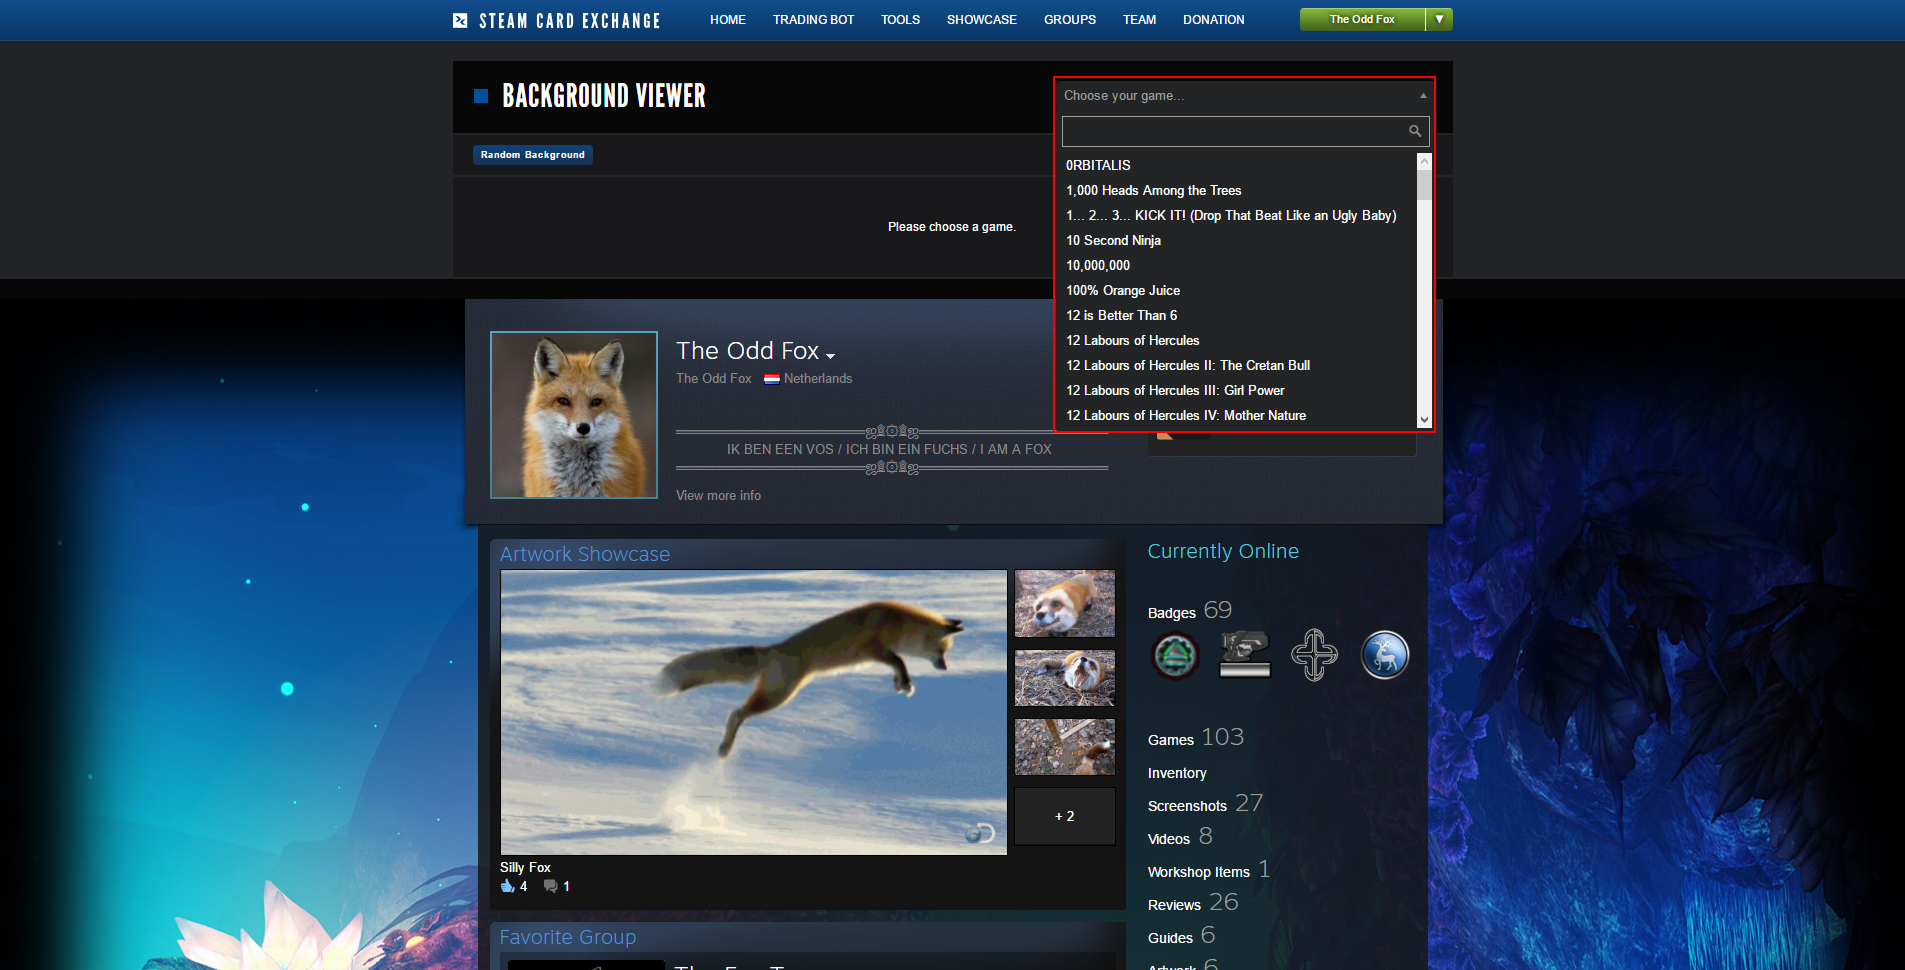Open the blue deer badge icon
Image resolution: width=1905 pixels, height=970 pixels.
pyautogui.click(x=1385, y=656)
